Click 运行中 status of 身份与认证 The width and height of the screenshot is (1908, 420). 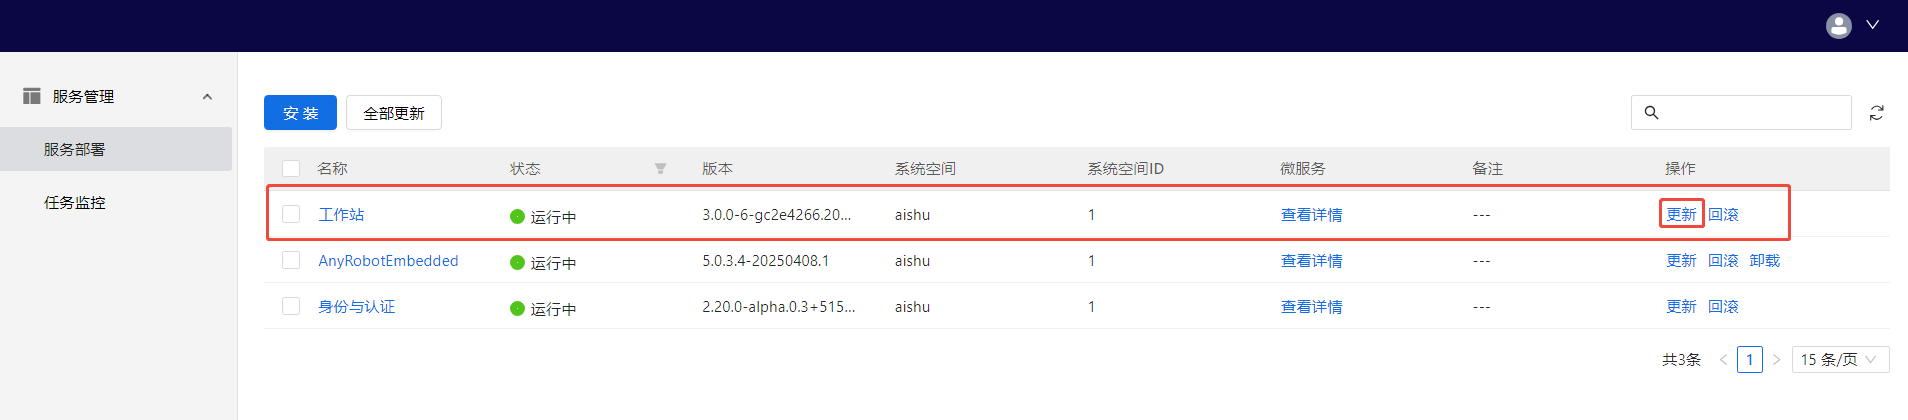tap(543, 308)
